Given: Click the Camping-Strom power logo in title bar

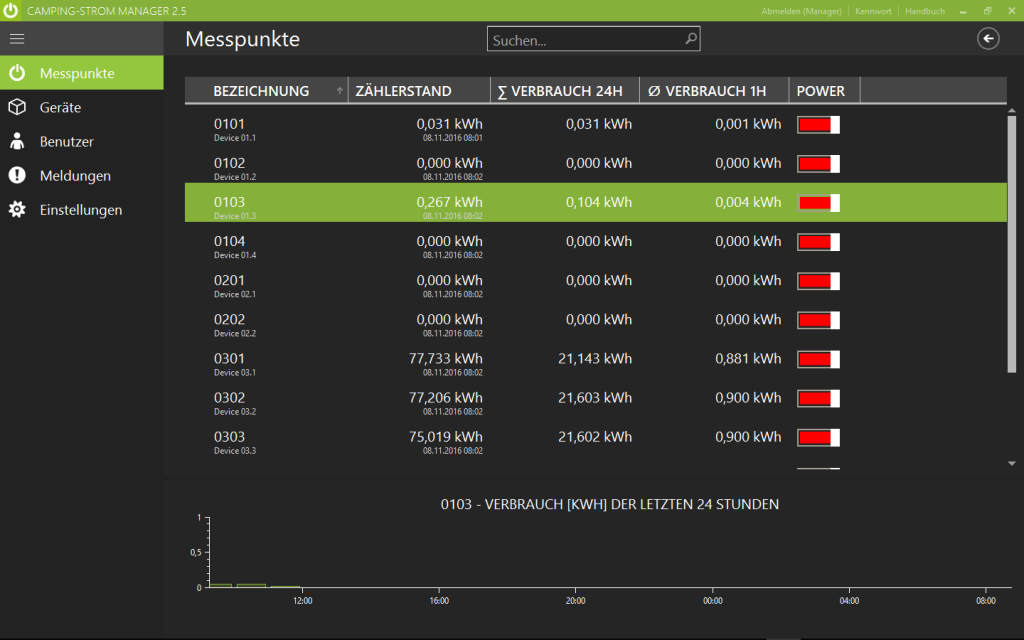Looking at the screenshot, I should coord(10,10).
